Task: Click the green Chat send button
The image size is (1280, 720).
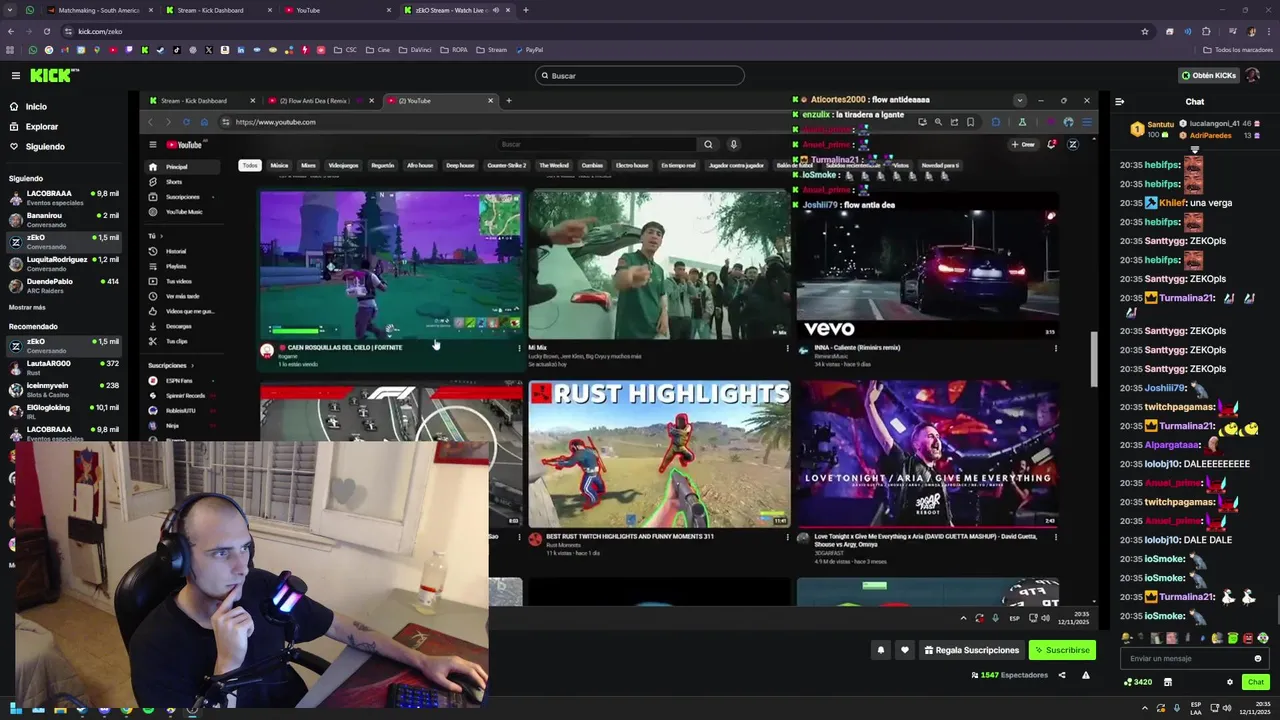Action: 1255,682
